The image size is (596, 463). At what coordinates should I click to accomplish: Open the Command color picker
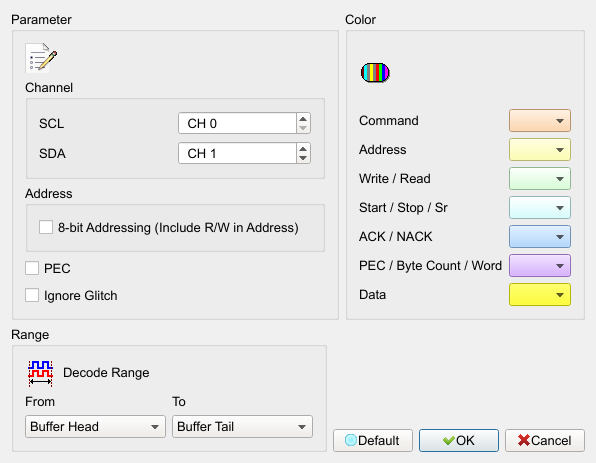(540, 121)
